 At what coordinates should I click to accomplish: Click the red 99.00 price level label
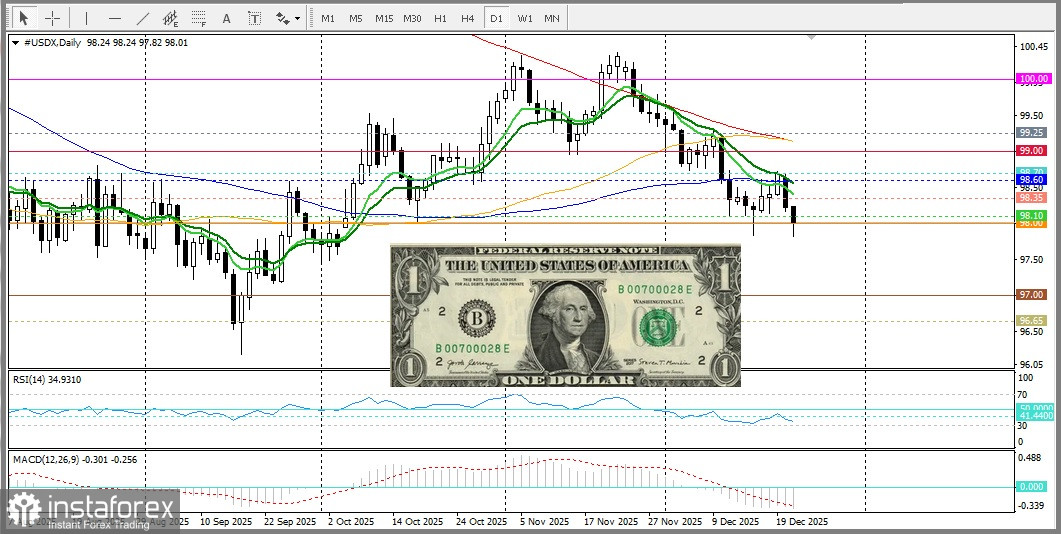coord(1033,150)
